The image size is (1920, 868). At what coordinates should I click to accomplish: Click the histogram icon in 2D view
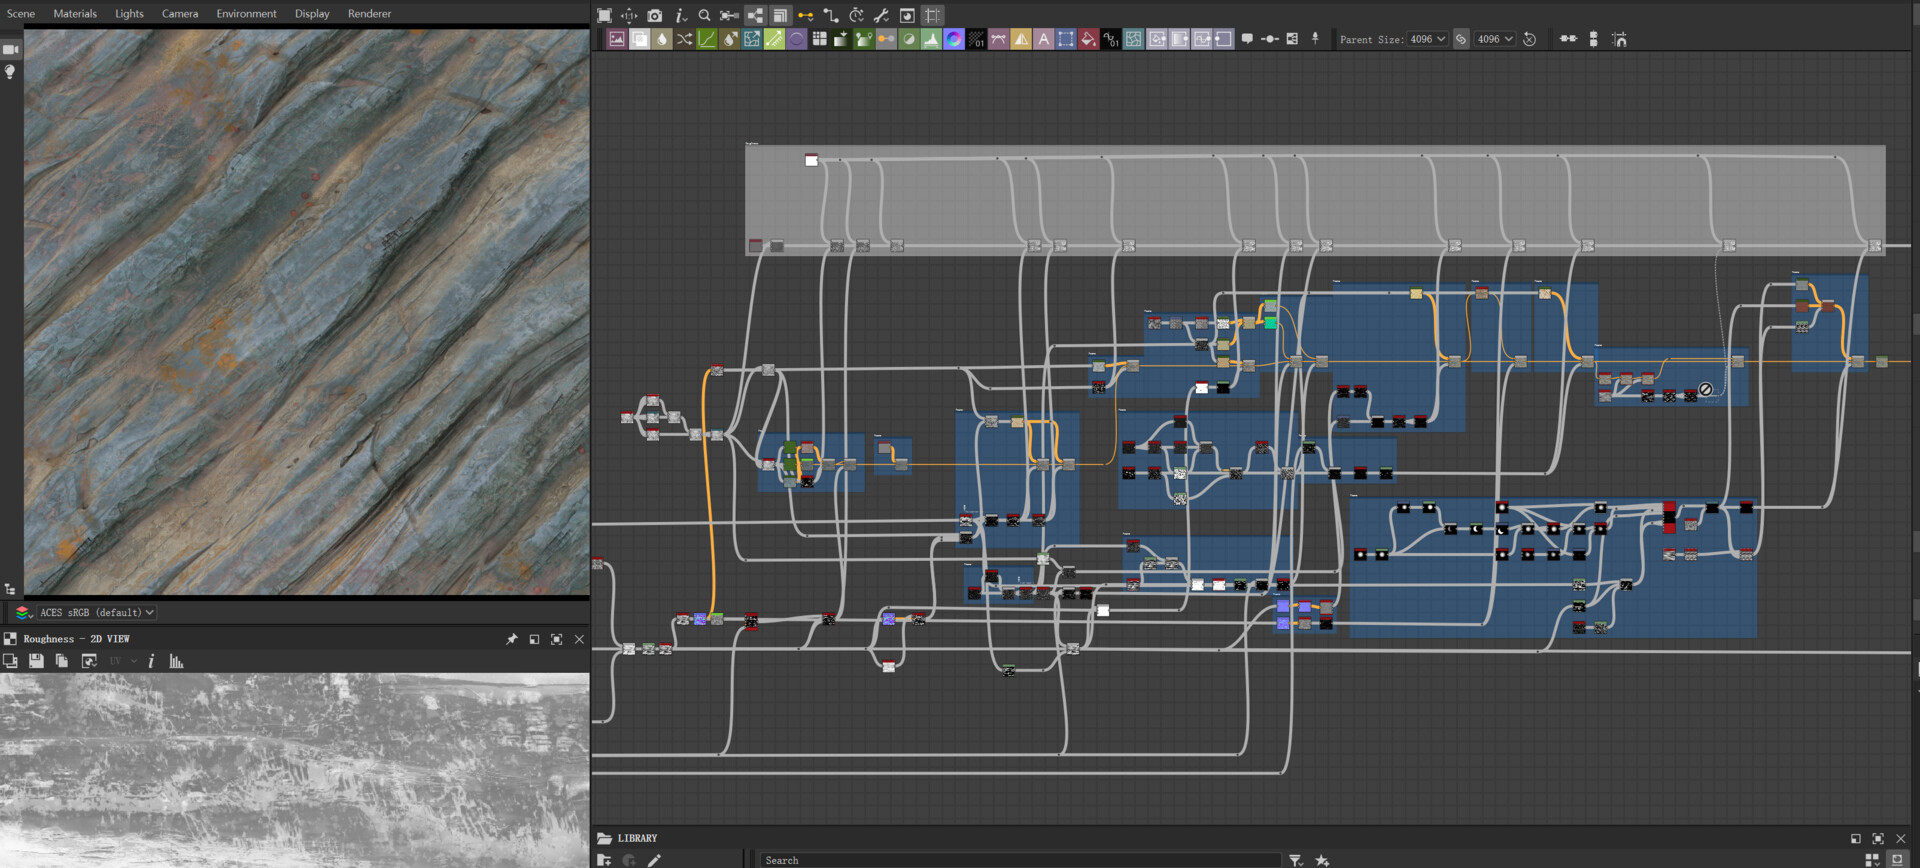point(177,661)
